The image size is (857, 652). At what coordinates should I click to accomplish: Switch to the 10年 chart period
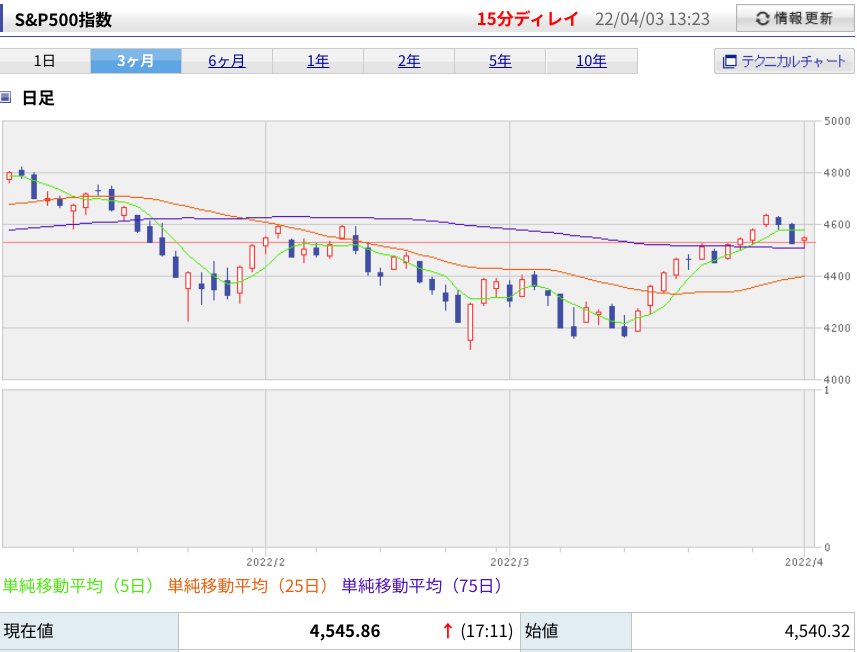click(591, 61)
